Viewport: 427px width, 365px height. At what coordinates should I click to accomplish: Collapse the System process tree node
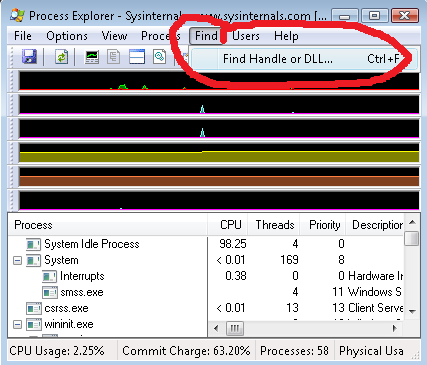point(17,260)
